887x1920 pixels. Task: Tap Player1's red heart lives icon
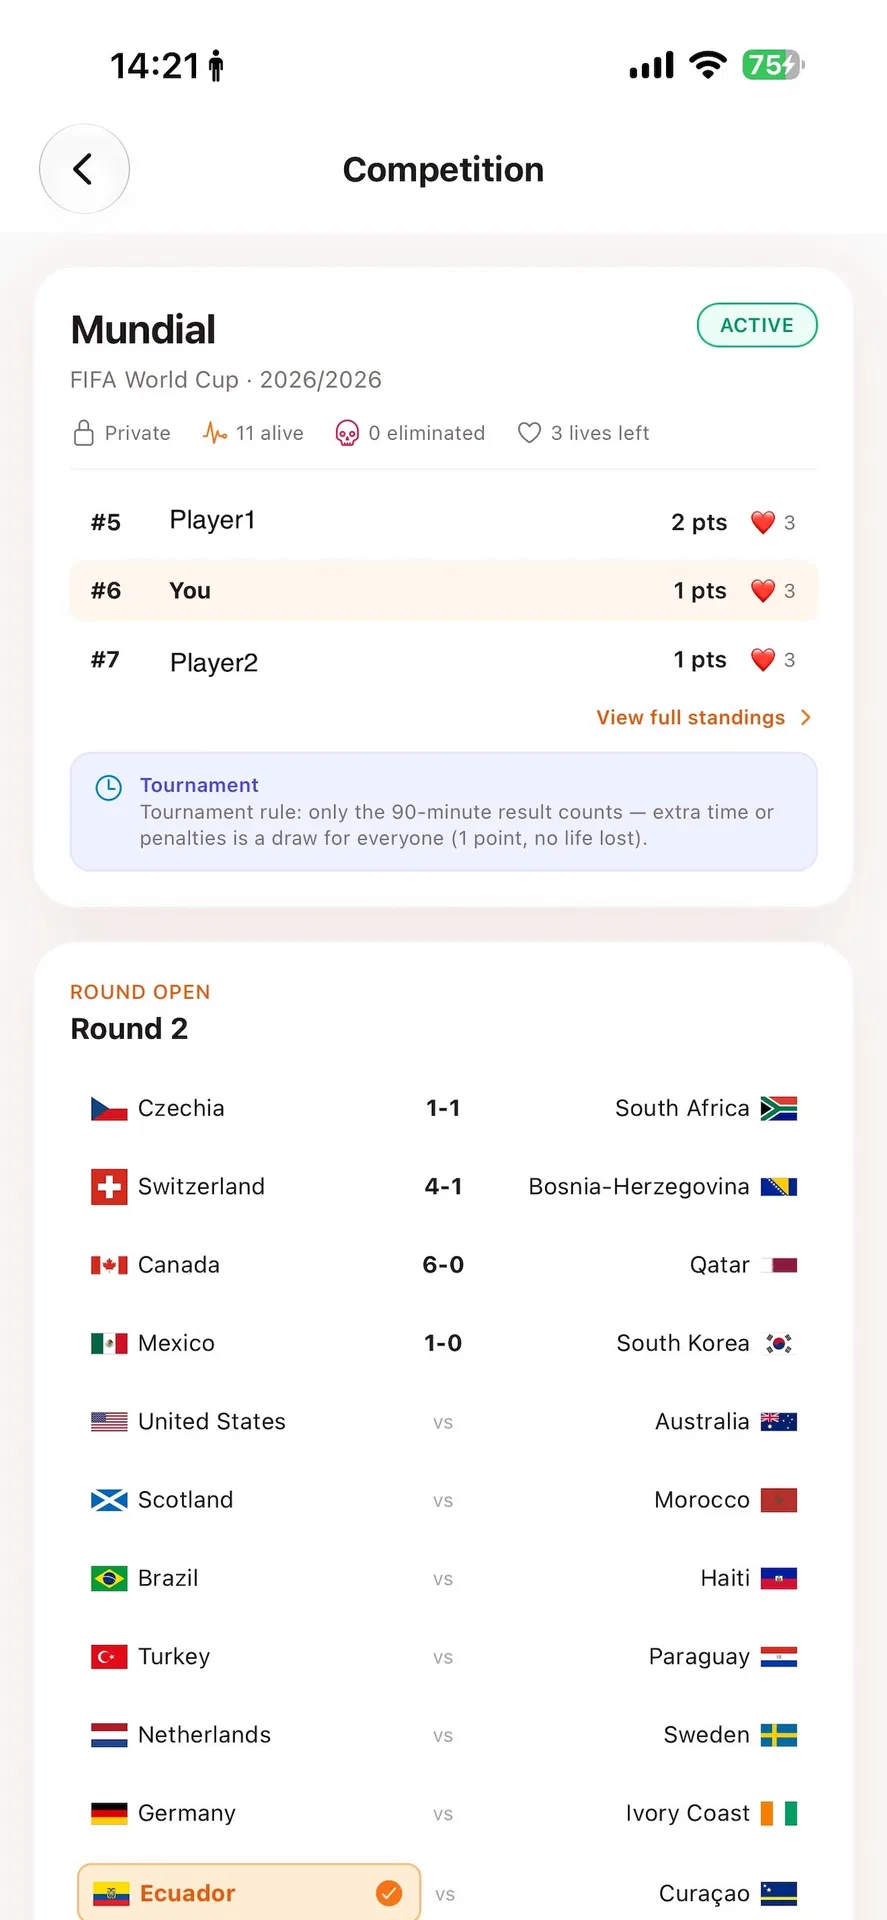click(x=763, y=522)
